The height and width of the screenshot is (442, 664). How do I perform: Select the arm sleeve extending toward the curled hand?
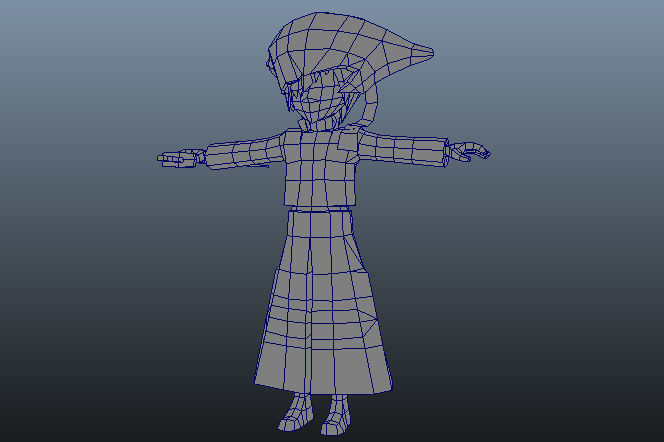[404, 149]
